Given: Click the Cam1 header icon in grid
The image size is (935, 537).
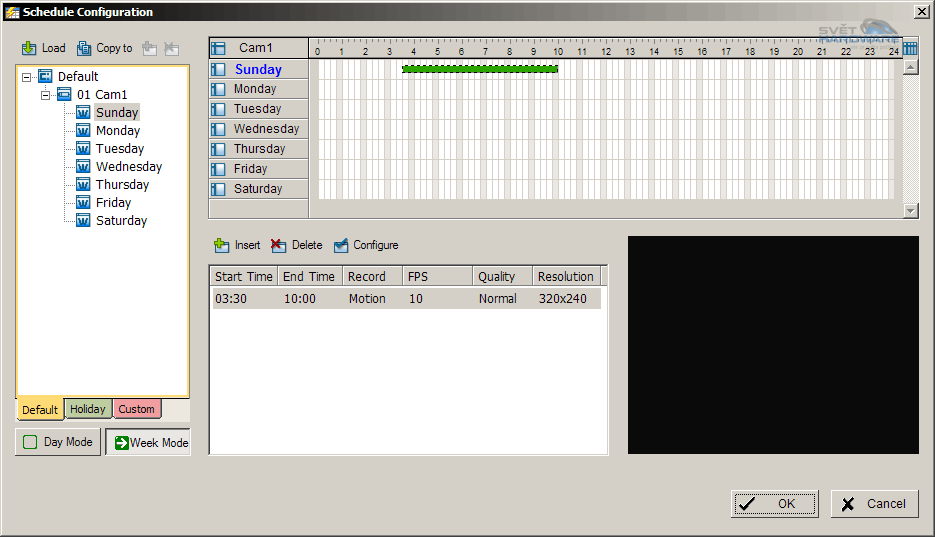Looking at the screenshot, I should (219, 48).
